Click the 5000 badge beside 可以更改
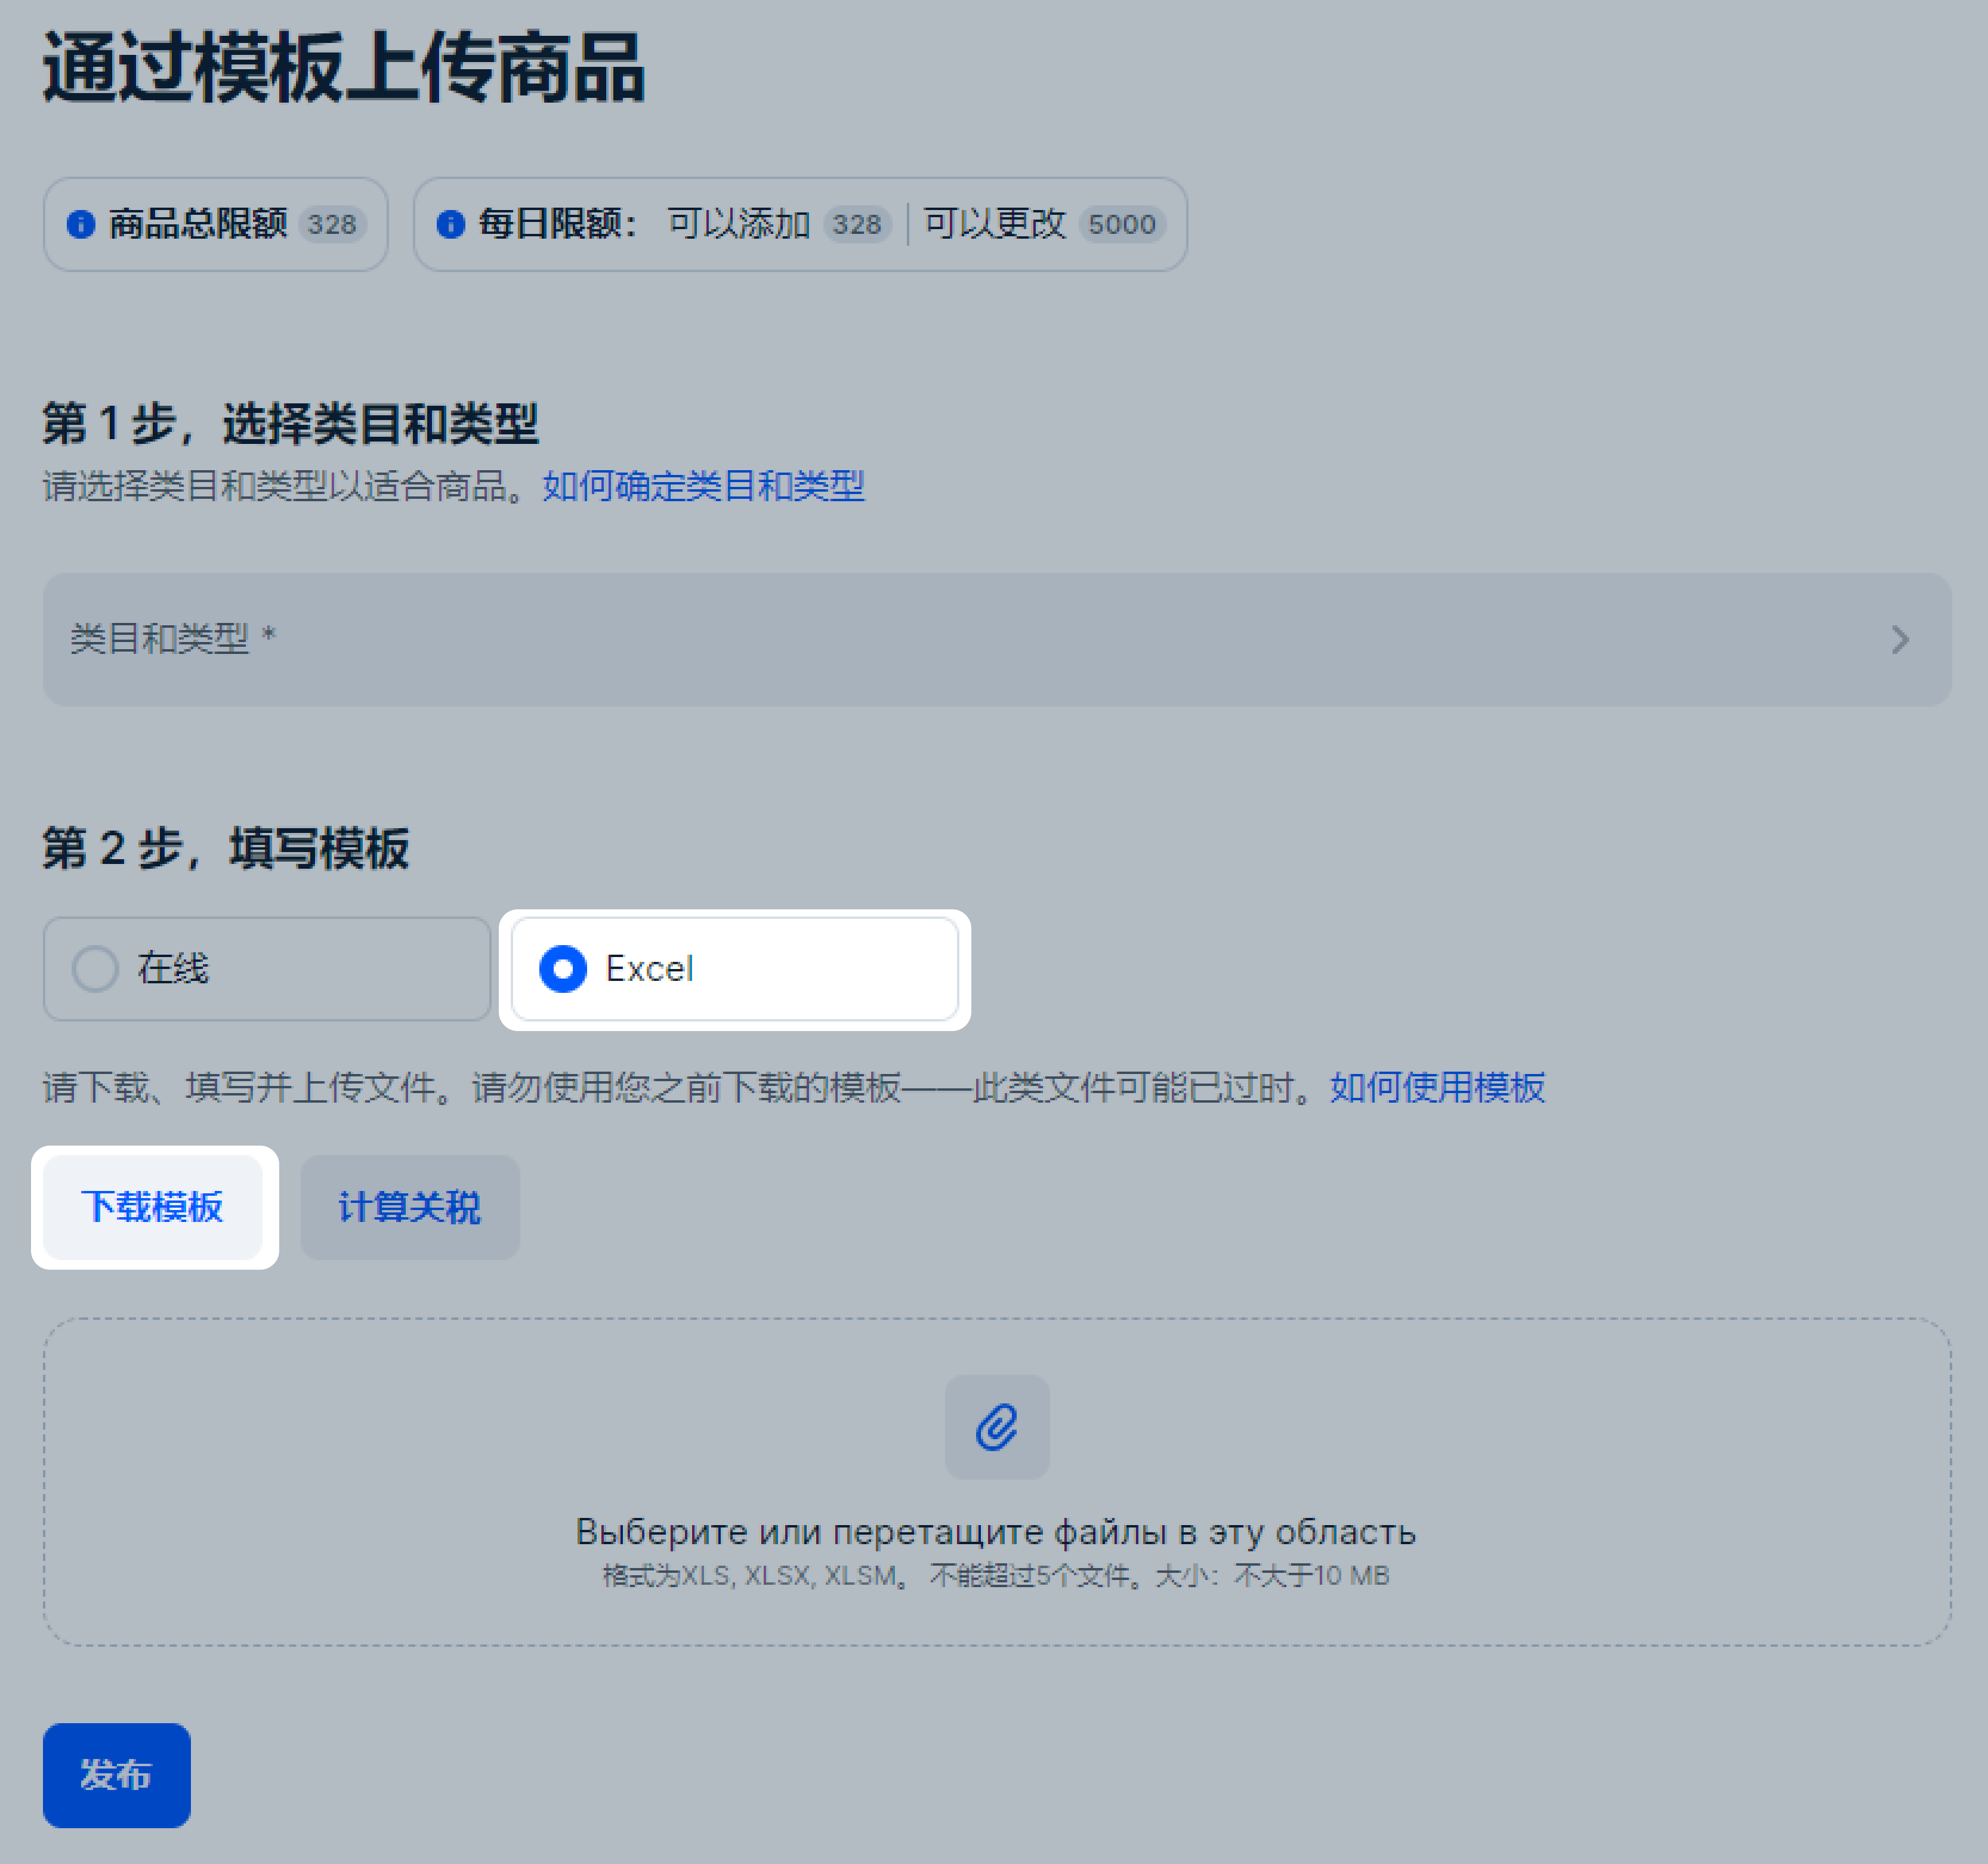This screenshot has height=1864, width=1988. tap(1122, 224)
